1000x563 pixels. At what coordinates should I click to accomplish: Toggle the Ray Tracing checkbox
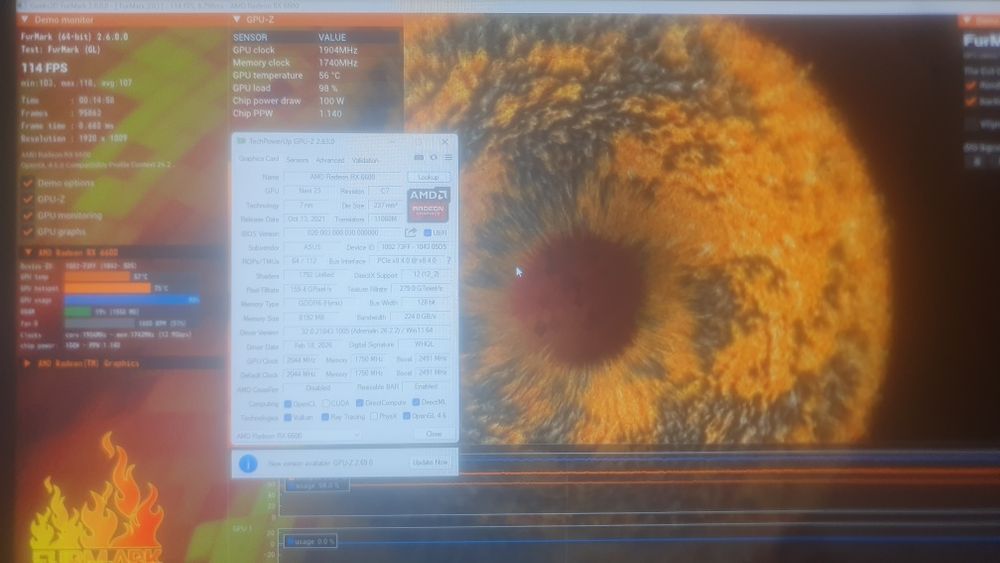(325, 417)
